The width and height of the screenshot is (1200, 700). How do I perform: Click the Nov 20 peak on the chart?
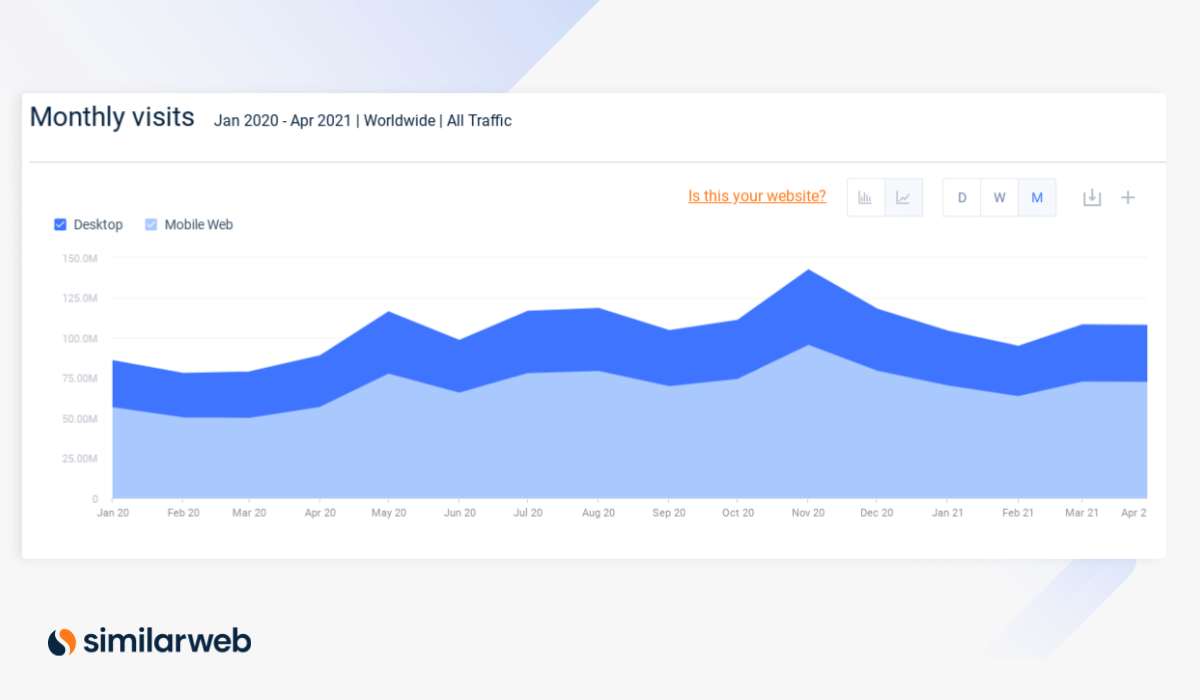coord(808,270)
